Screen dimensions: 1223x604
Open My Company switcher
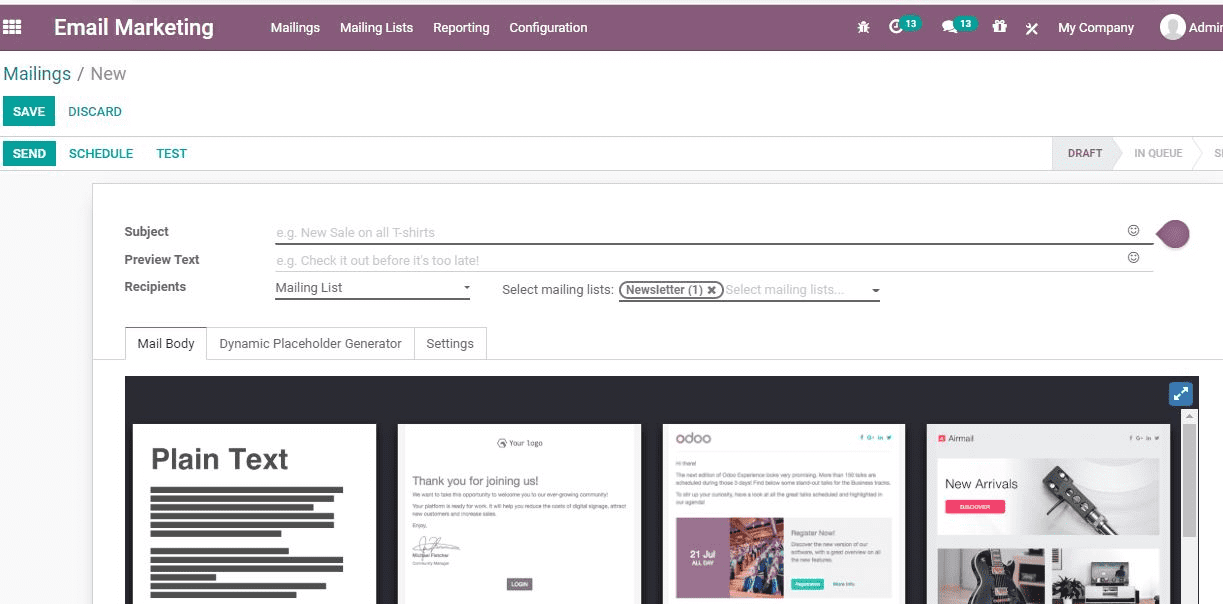pyautogui.click(x=1096, y=28)
